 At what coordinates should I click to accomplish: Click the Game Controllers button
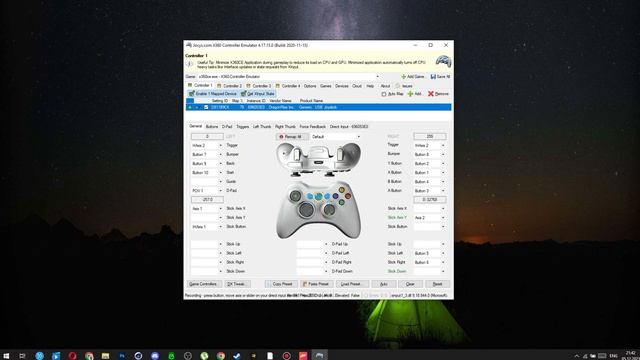tap(204, 284)
